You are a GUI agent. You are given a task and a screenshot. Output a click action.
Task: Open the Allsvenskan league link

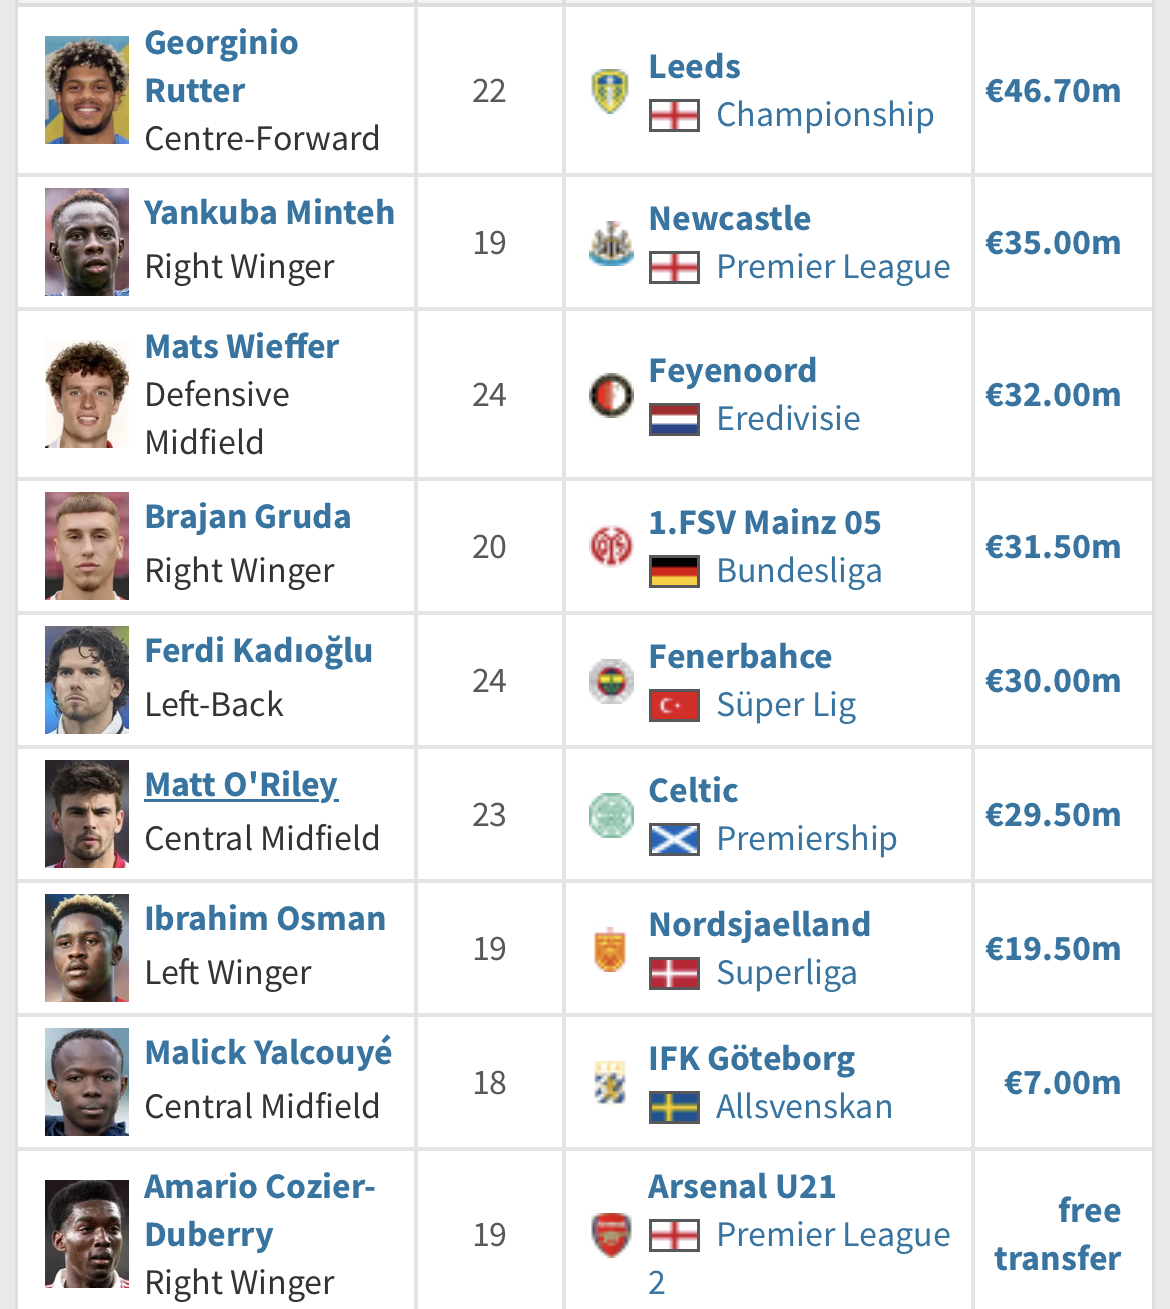pos(804,1107)
